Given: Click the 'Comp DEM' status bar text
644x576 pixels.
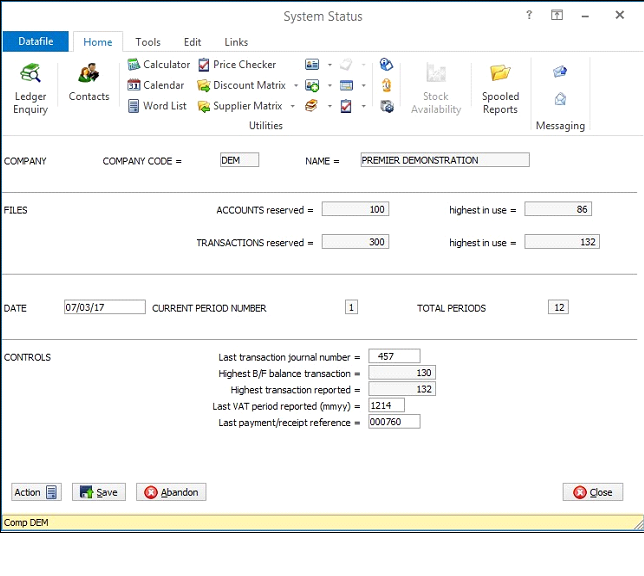Looking at the screenshot, I should pos(26,522).
